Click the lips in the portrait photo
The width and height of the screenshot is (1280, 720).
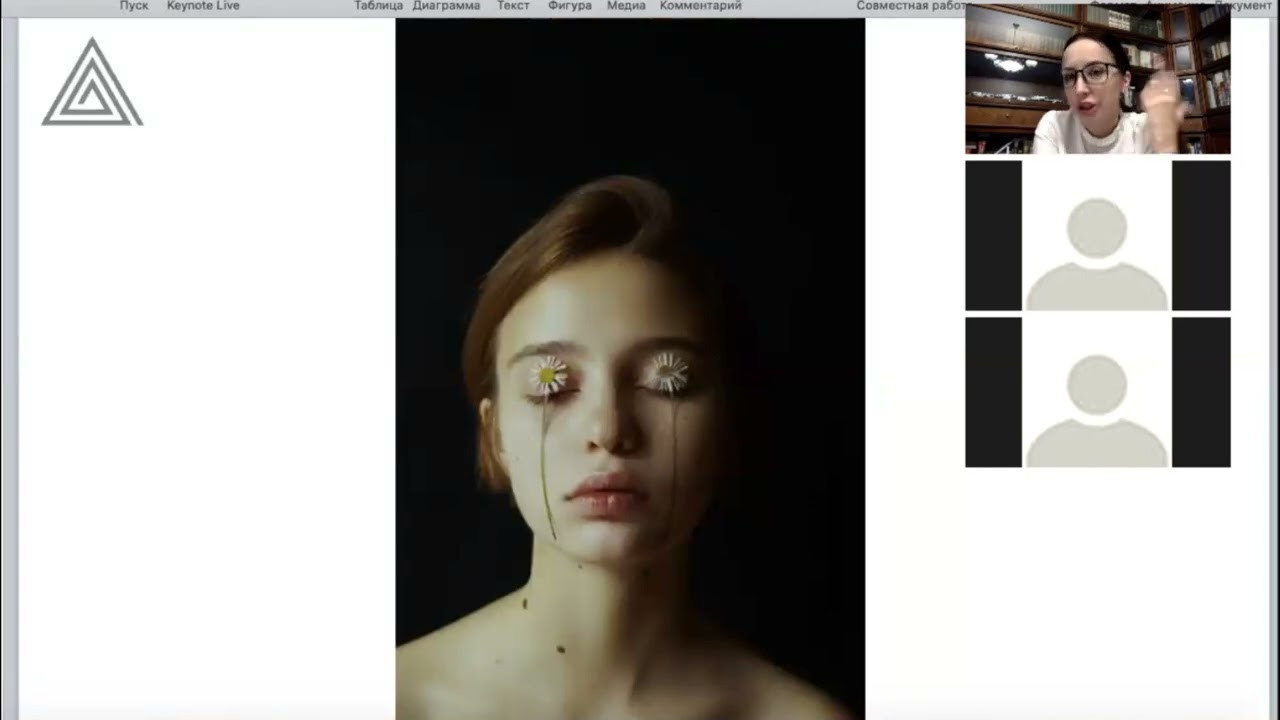[x=605, y=494]
